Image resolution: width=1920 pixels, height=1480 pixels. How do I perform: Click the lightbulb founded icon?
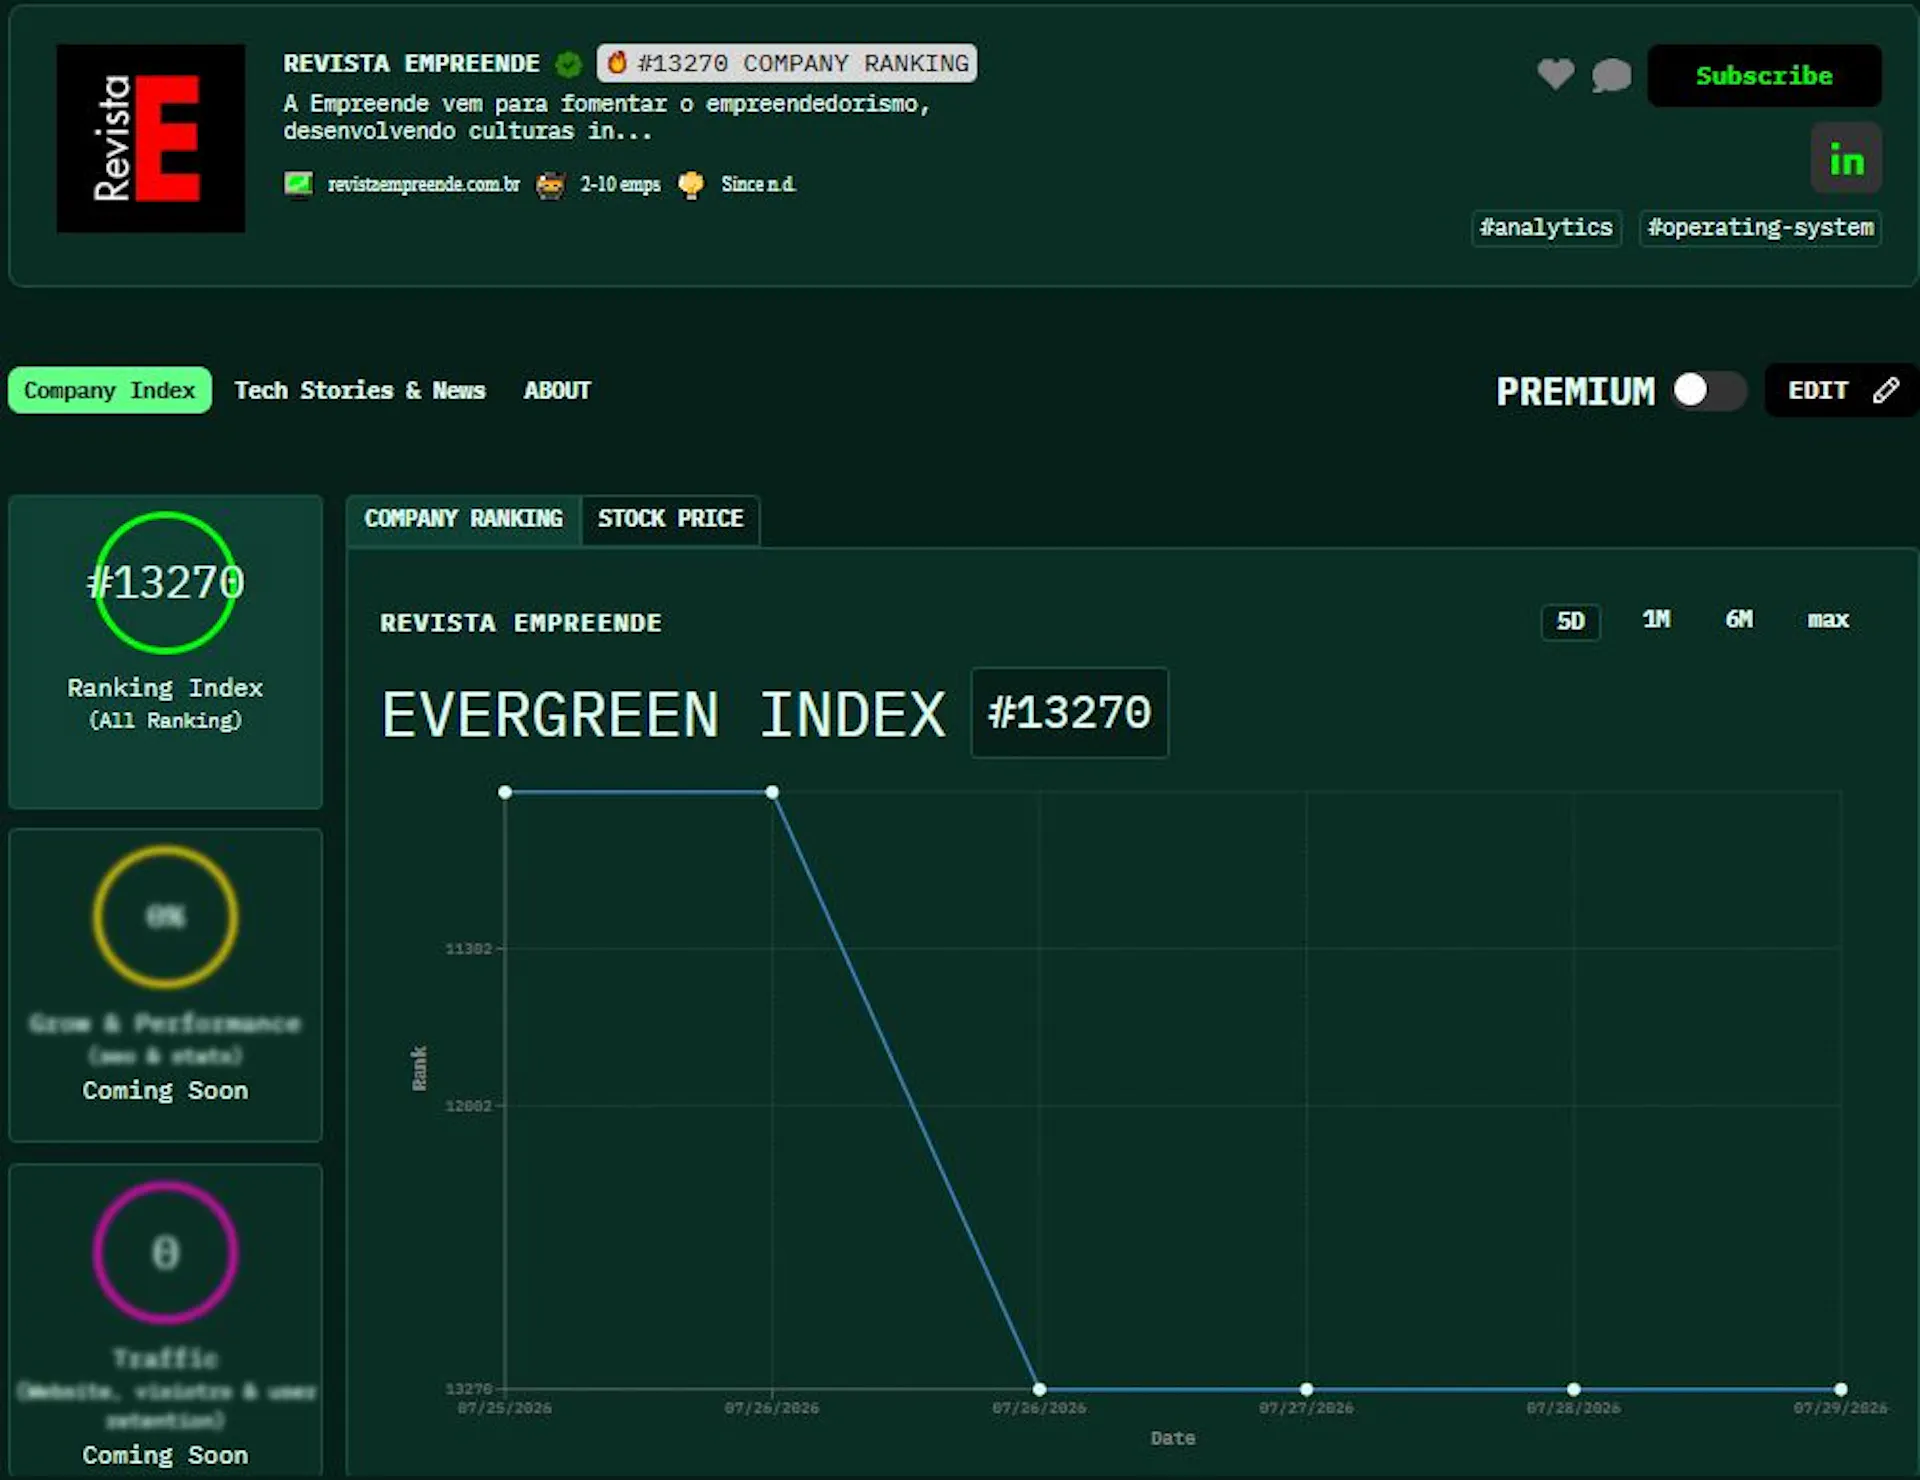691,185
